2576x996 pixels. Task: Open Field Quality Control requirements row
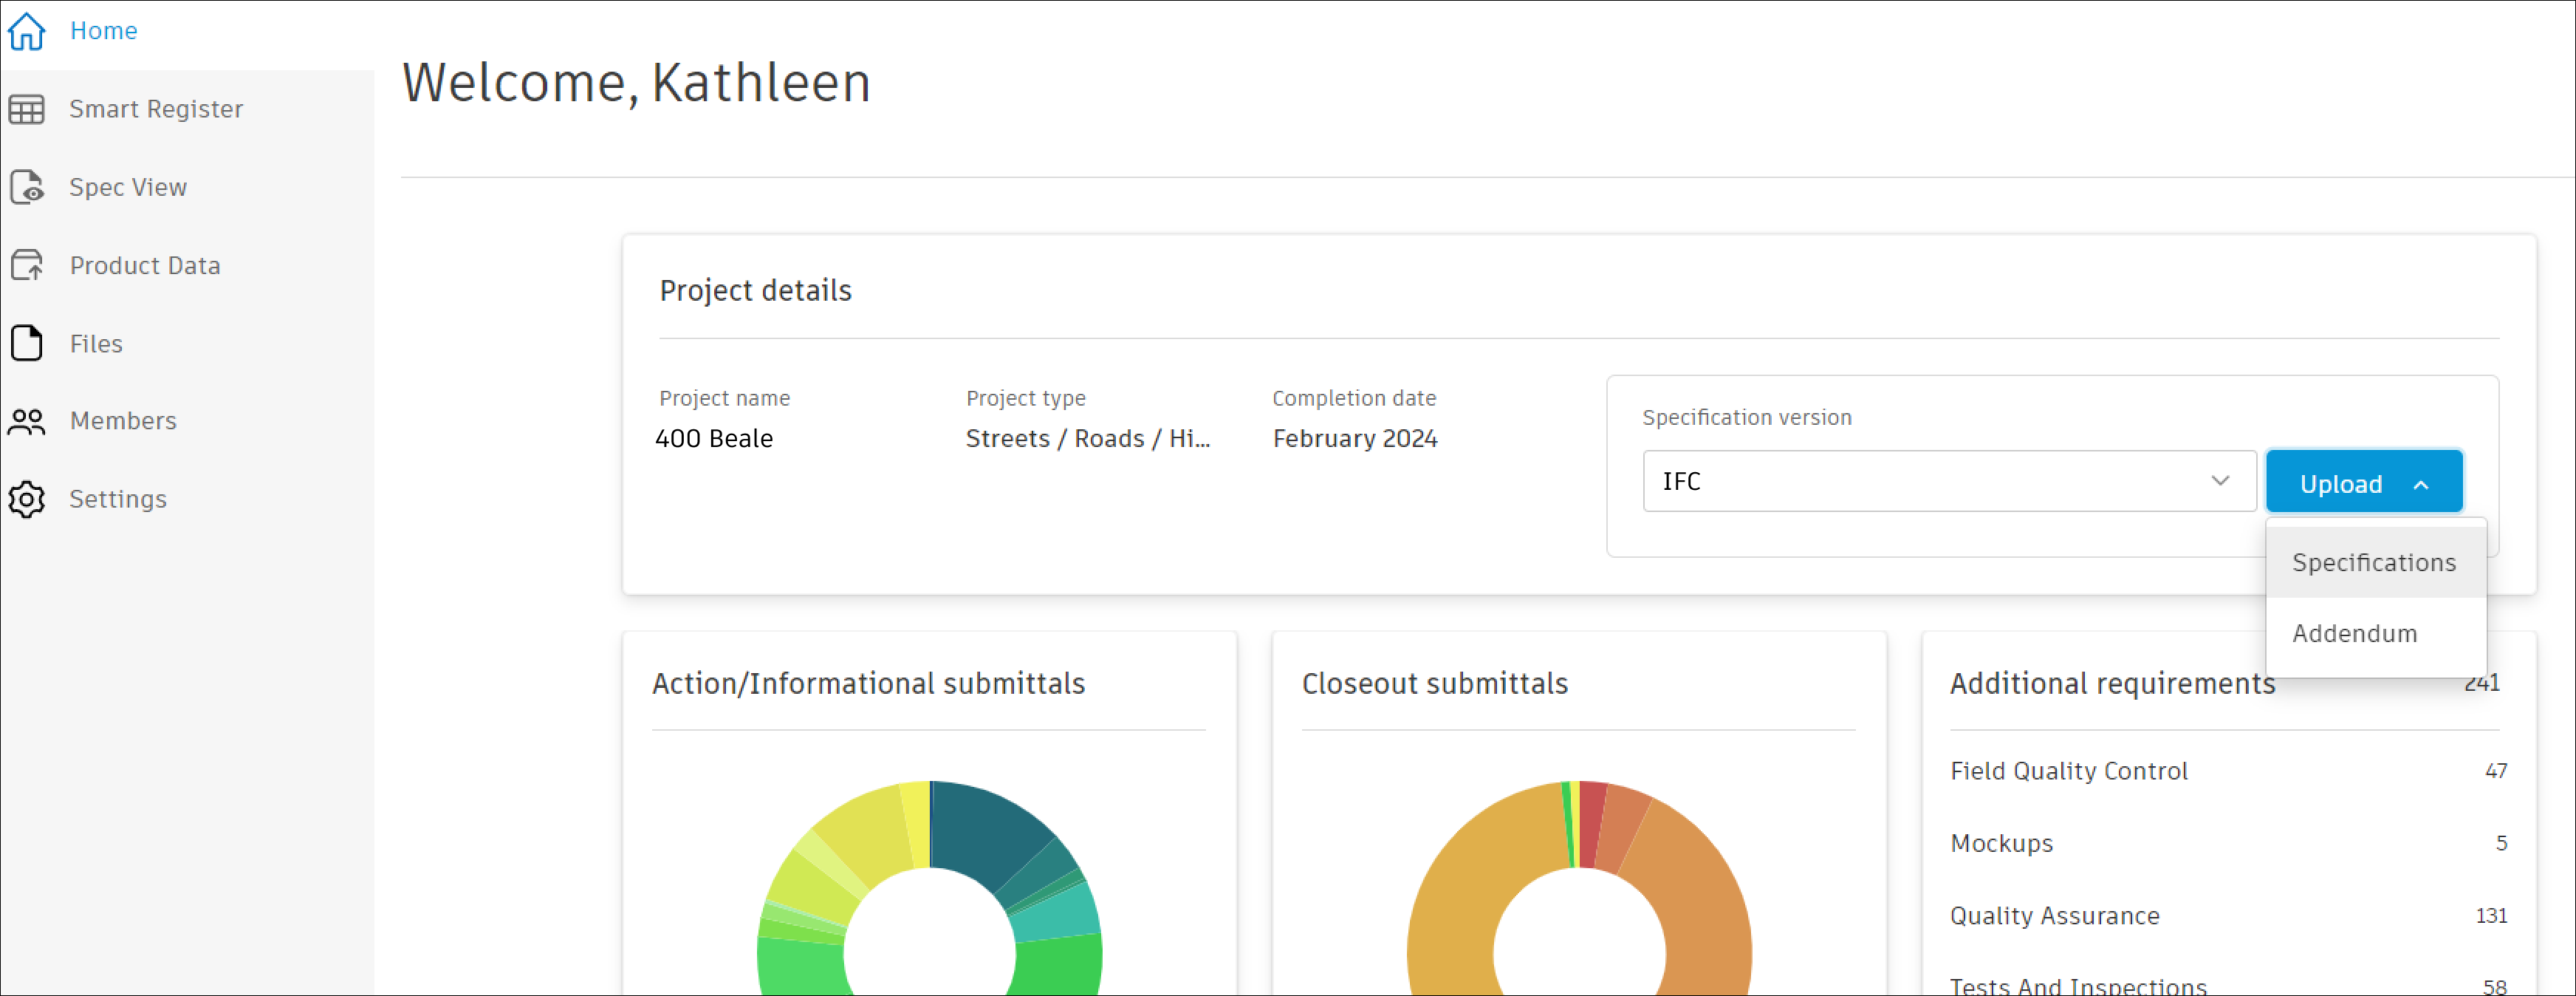[x=2068, y=771]
